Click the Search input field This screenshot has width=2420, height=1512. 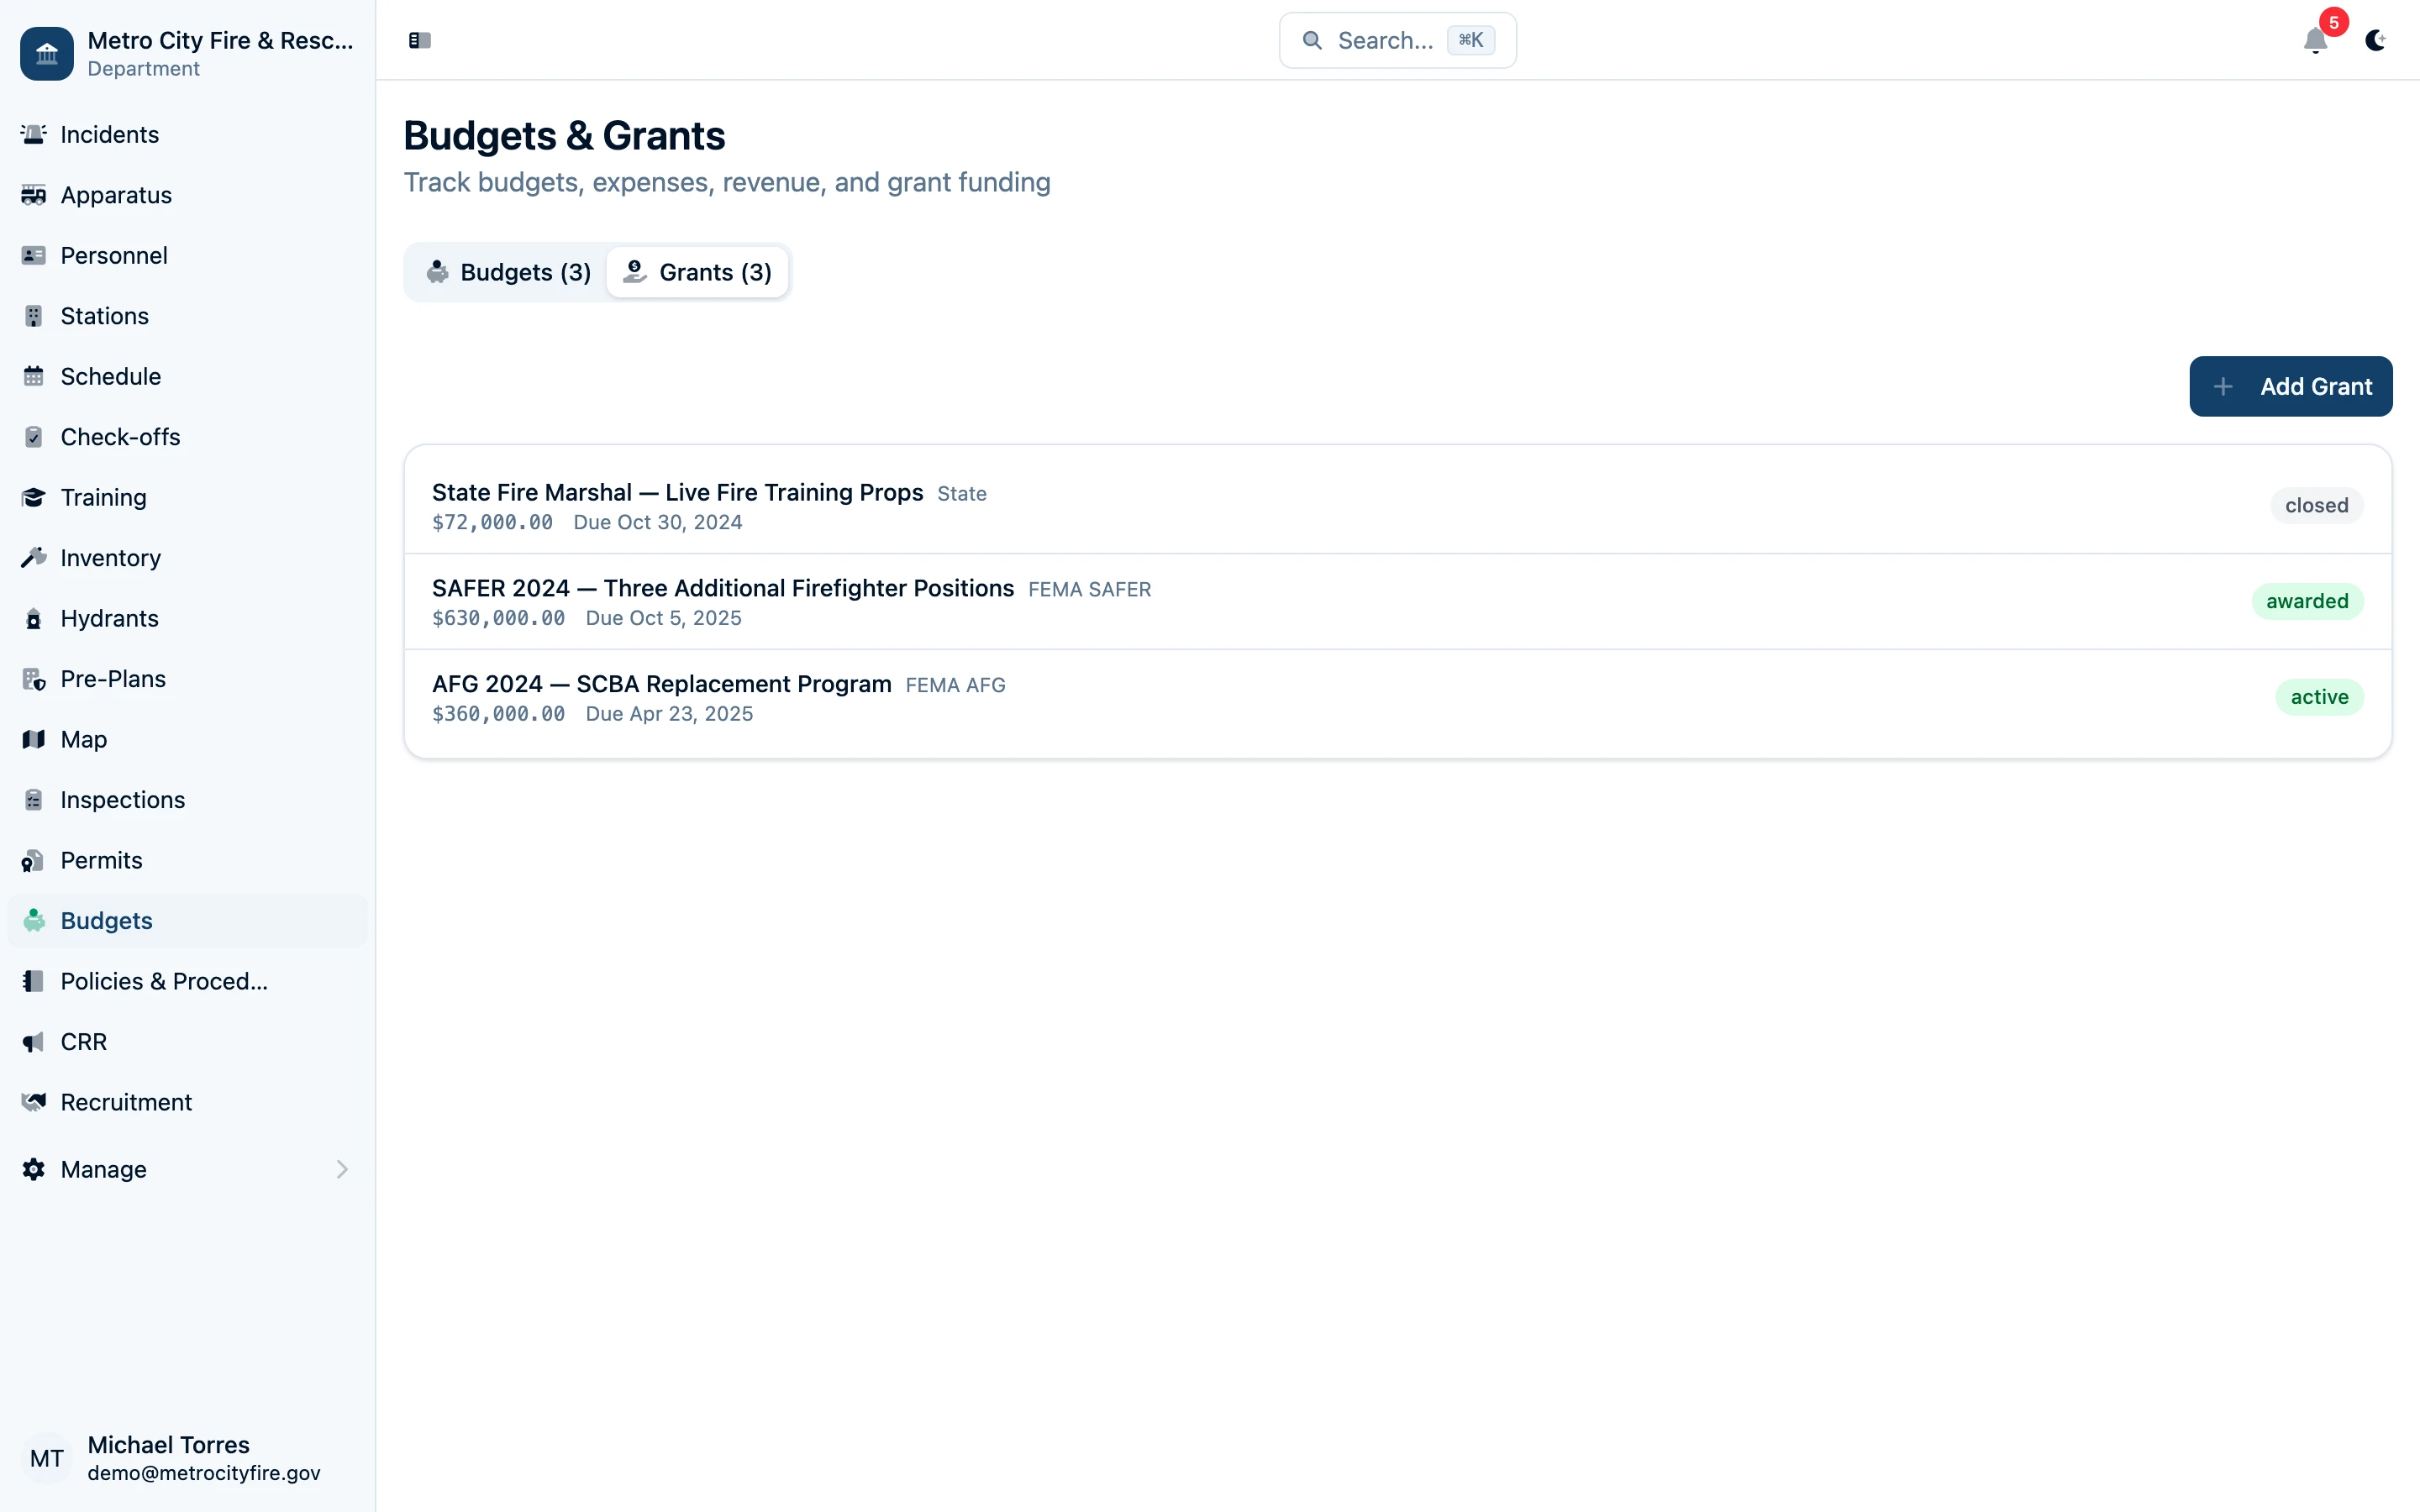click(1385, 40)
